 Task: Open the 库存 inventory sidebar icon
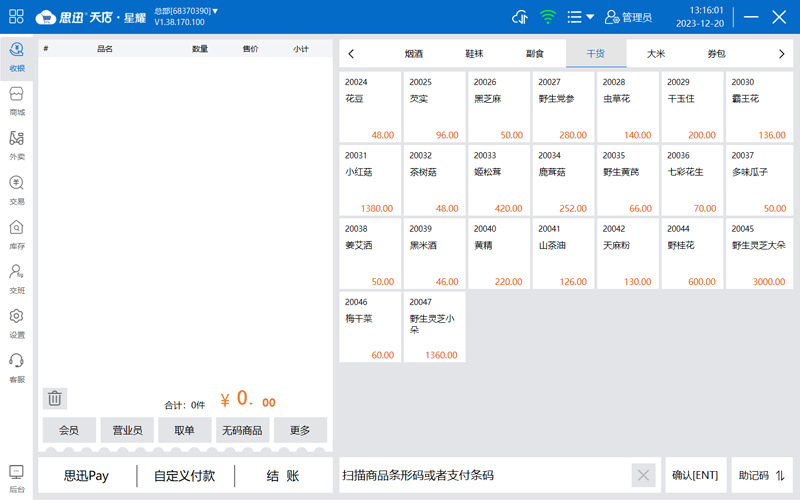coord(16,235)
